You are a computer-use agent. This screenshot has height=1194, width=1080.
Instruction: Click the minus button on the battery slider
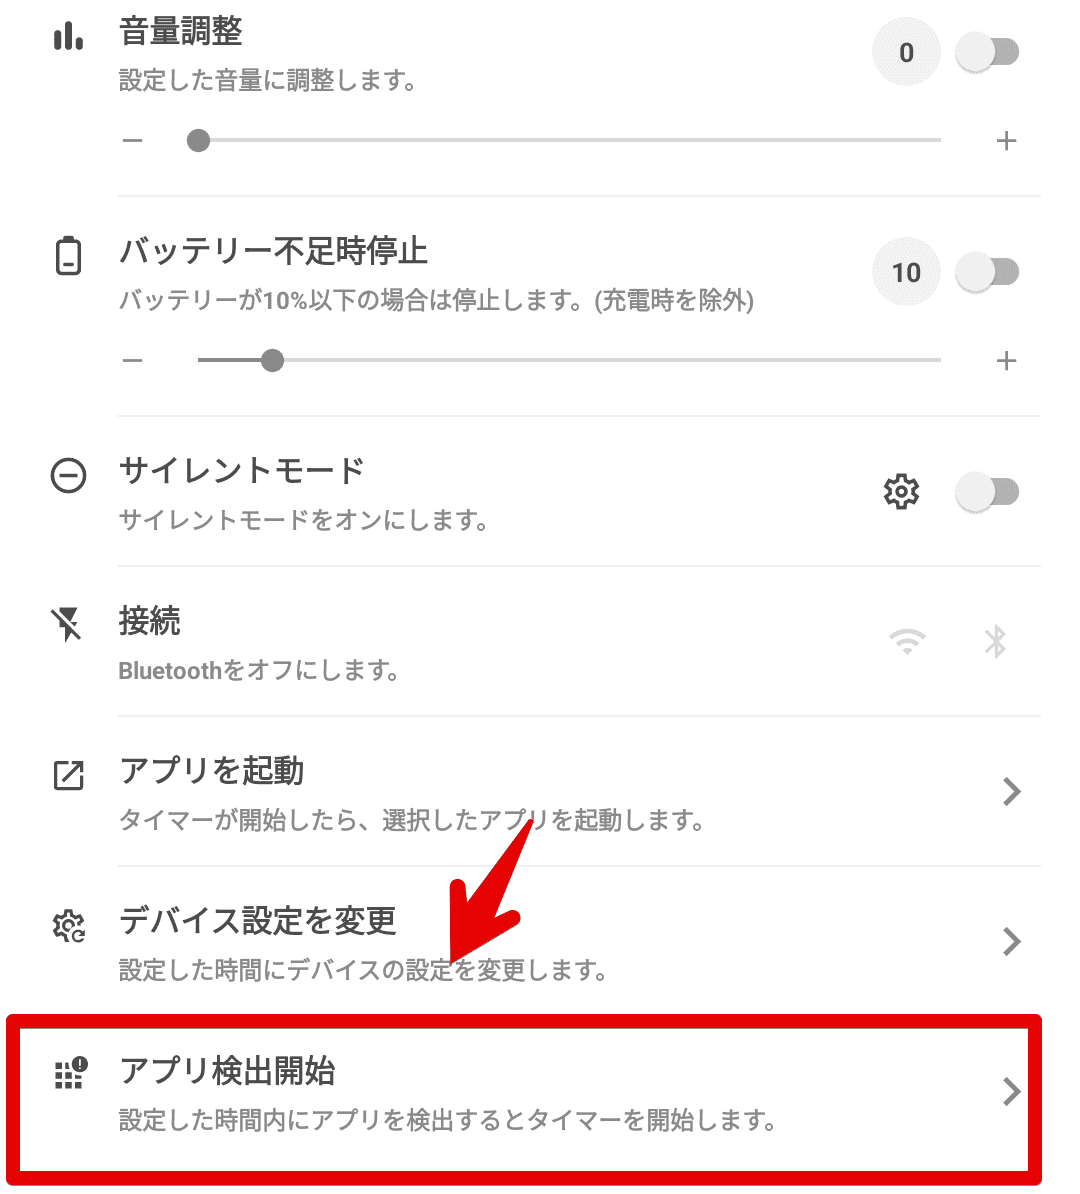point(133,360)
